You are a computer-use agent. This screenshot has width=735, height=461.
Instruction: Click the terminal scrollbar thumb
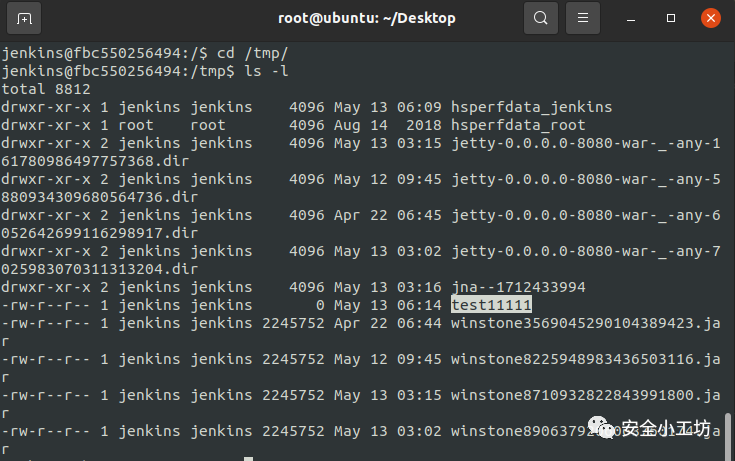(728, 436)
